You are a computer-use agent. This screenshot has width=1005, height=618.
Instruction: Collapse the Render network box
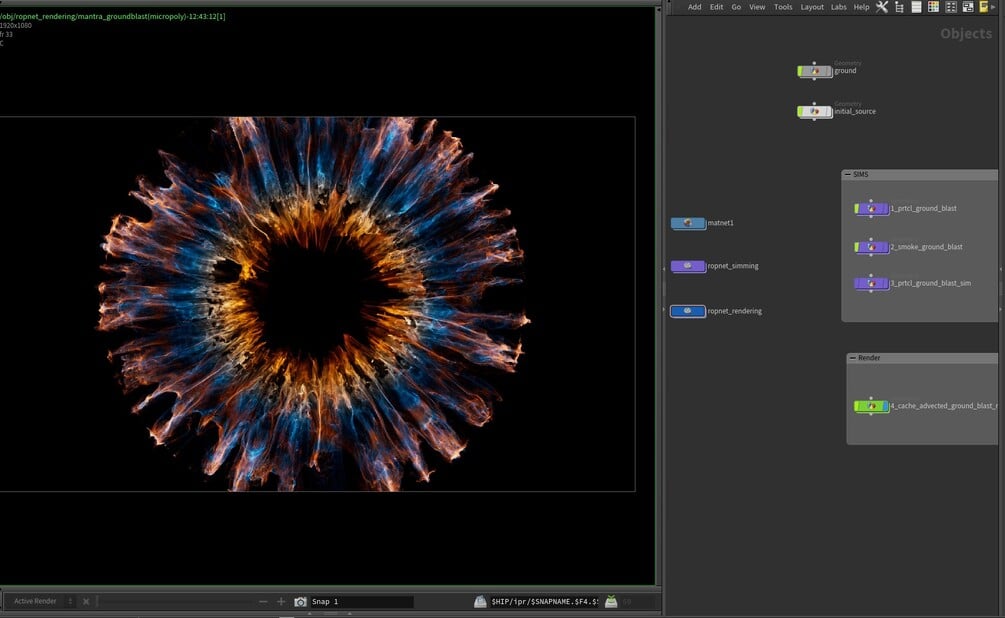[852, 358]
